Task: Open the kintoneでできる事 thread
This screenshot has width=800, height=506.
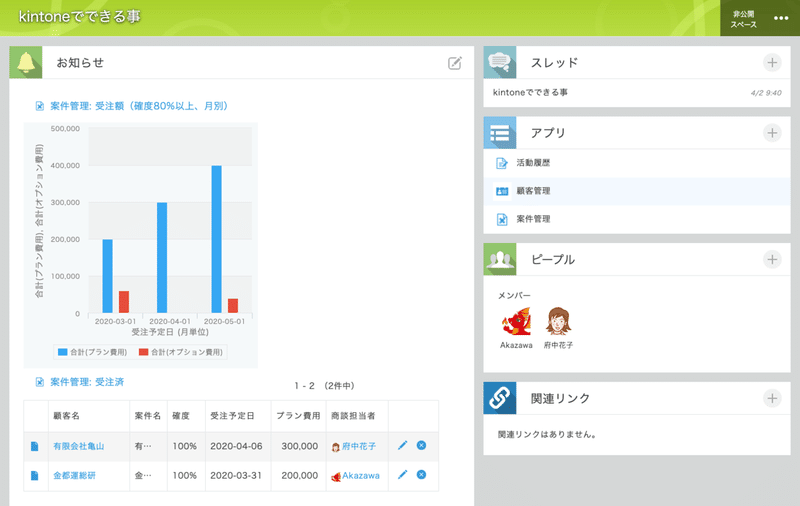Action: coord(530,92)
